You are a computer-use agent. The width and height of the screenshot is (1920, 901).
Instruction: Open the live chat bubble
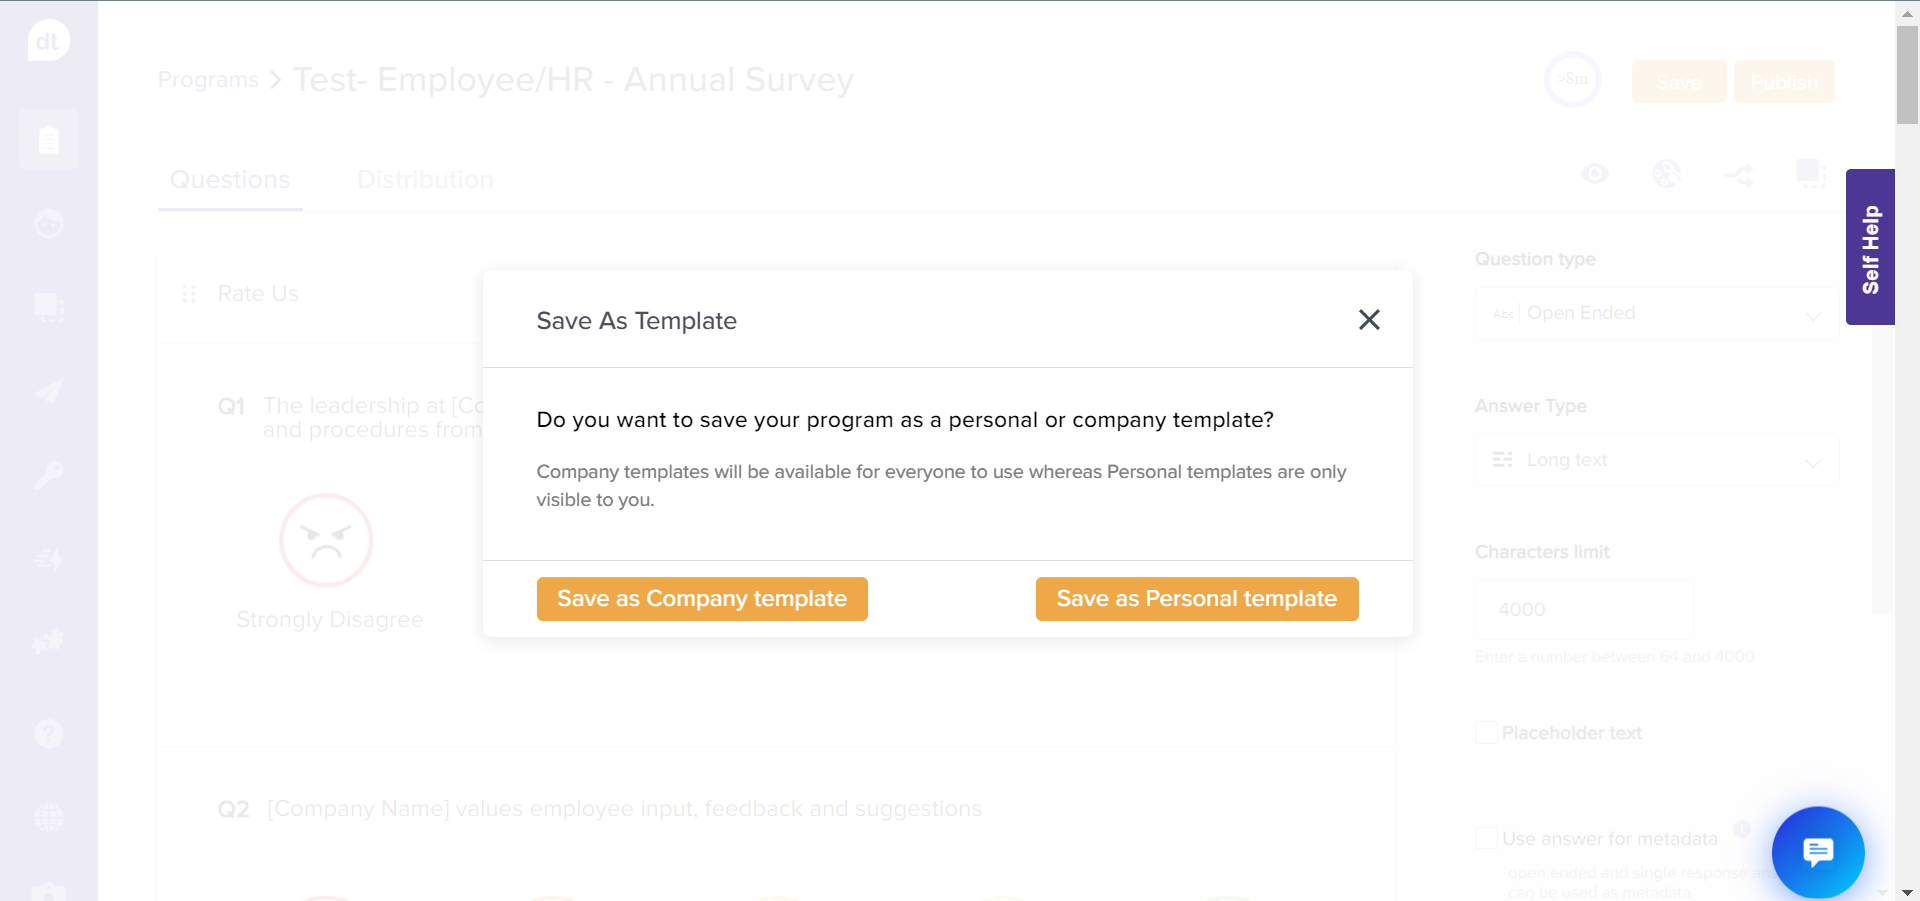point(1817,852)
